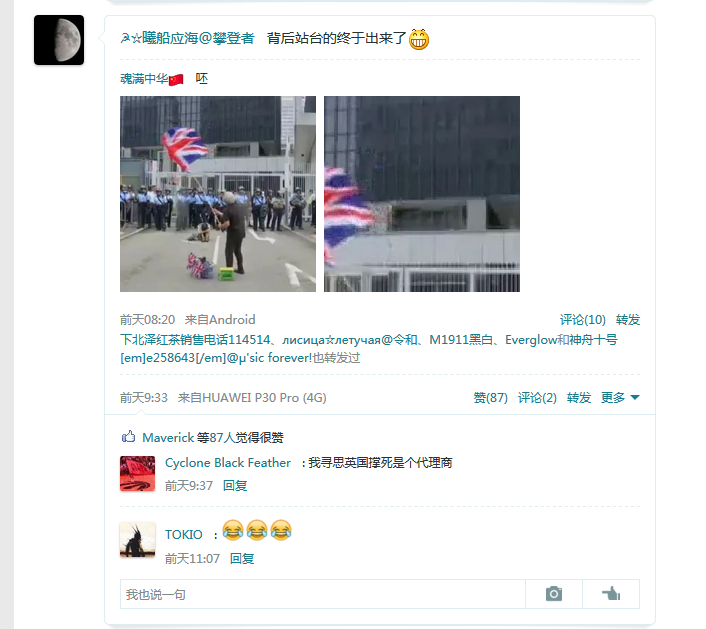This screenshot has height=629, width=706.
Task: Click the camera icon in comment box
Action: point(554,594)
